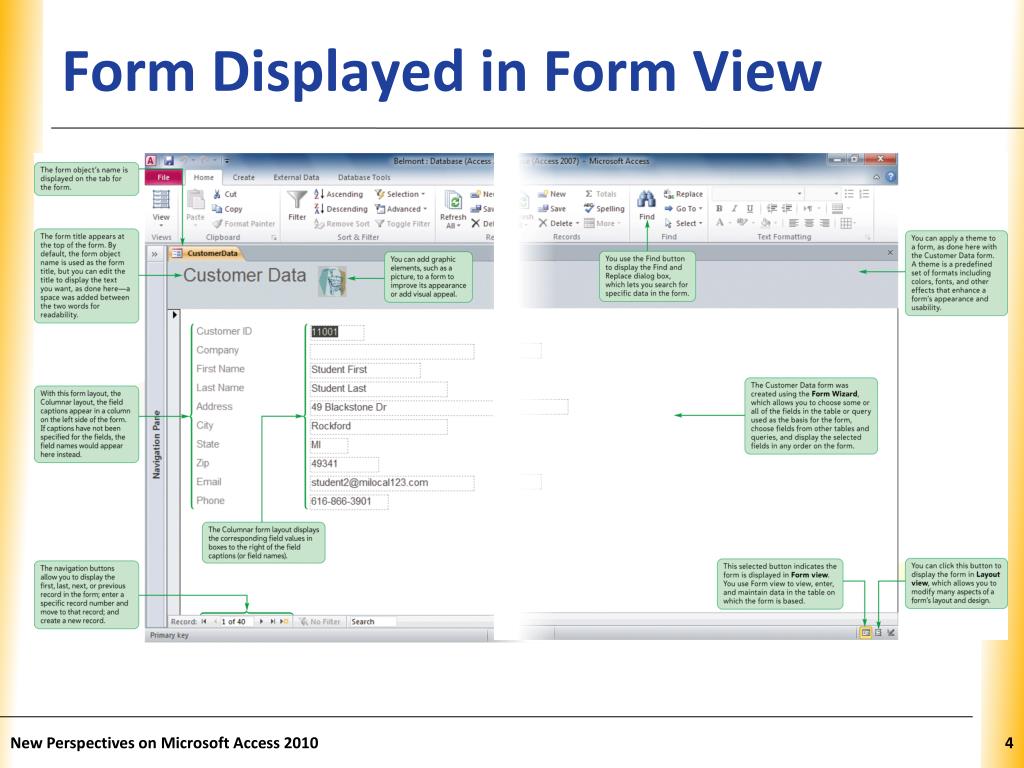Click the Font Color A button
This screenshot has height=768, width=1024.
[x=721, y=223]
